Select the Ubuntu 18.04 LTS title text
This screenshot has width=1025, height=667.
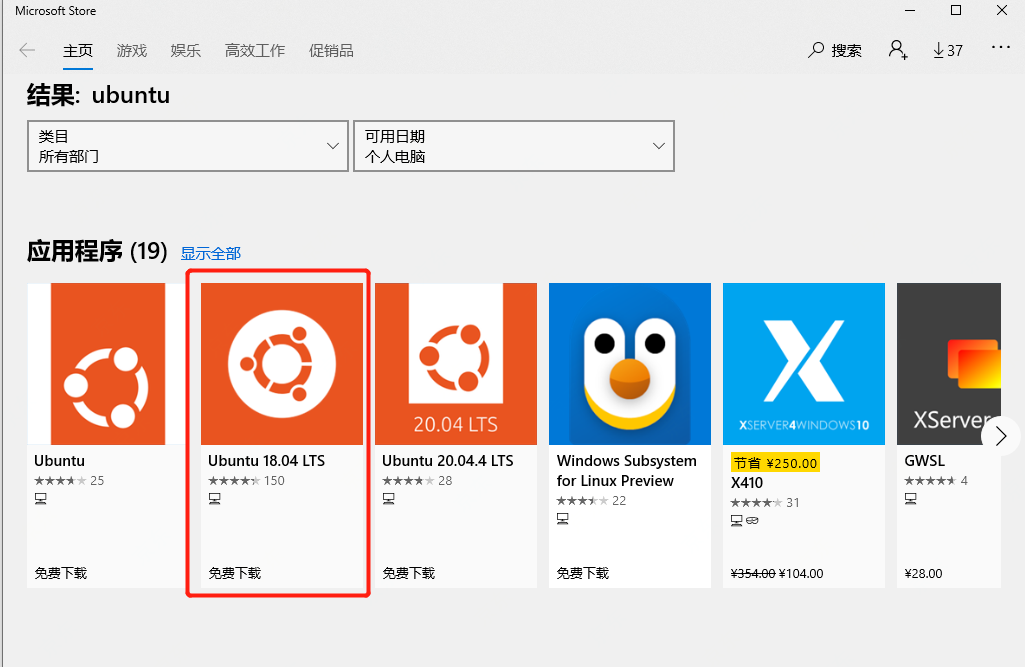click(x=266, y=461)
